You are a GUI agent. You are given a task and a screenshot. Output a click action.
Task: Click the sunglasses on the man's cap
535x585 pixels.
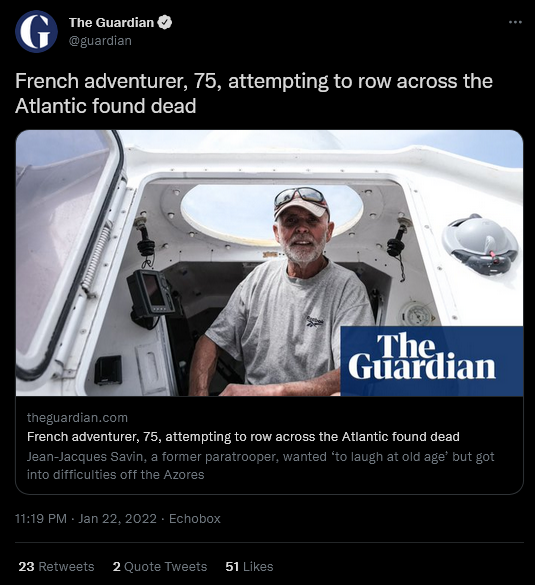pos(300,198)
